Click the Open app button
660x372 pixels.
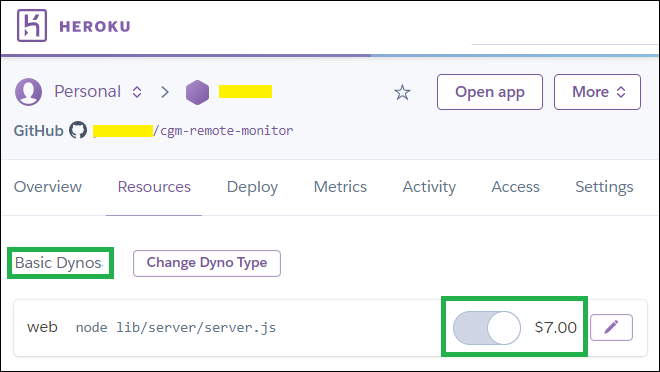pyautogui.click(x=490, y=92)
